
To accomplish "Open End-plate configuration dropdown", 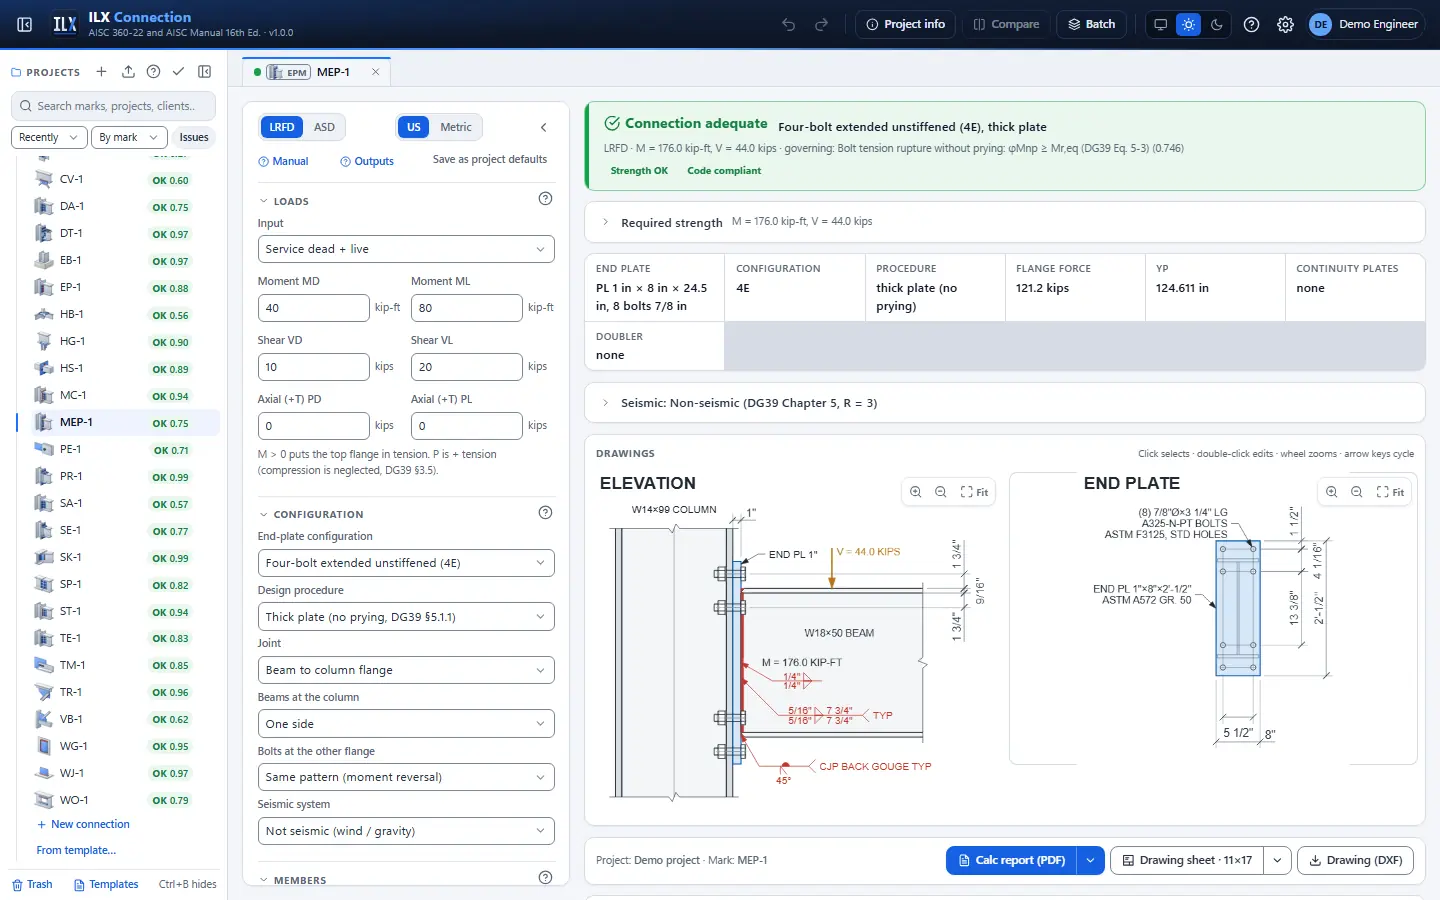I will point(406,563).
